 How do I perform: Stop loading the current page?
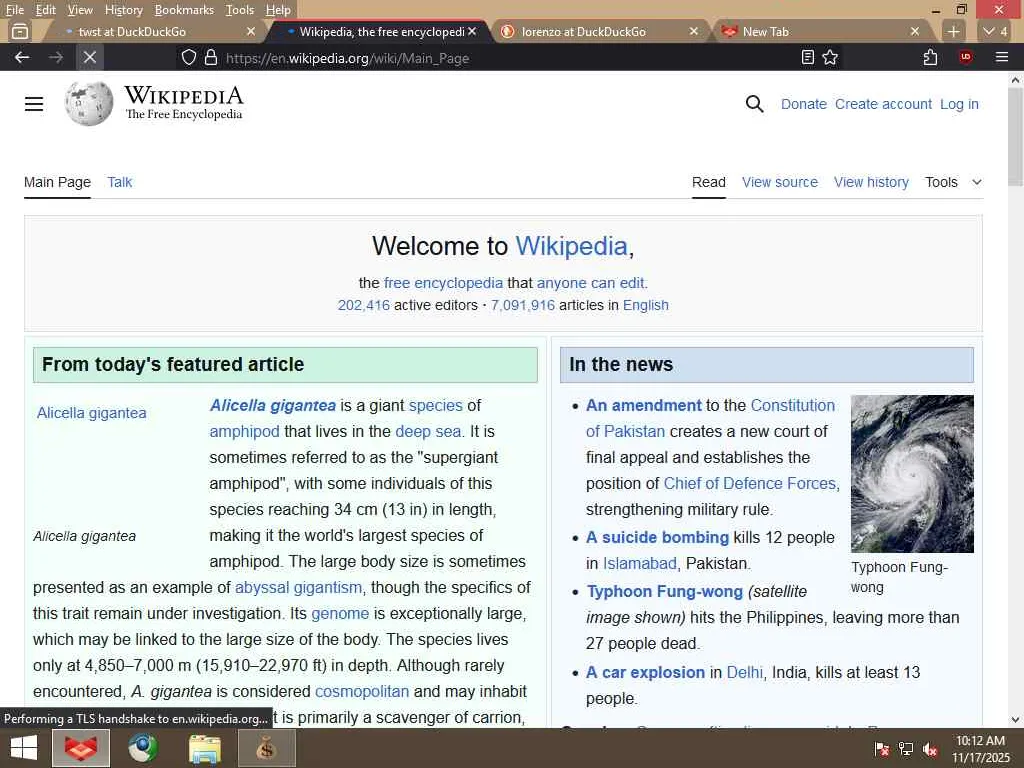pyautogui.click(x=90, y=57)
